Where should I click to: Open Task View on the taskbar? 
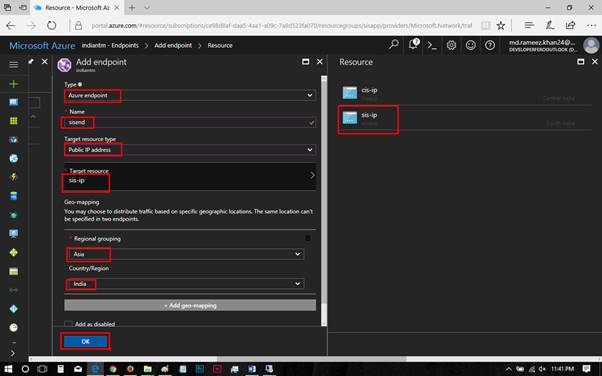42,369
